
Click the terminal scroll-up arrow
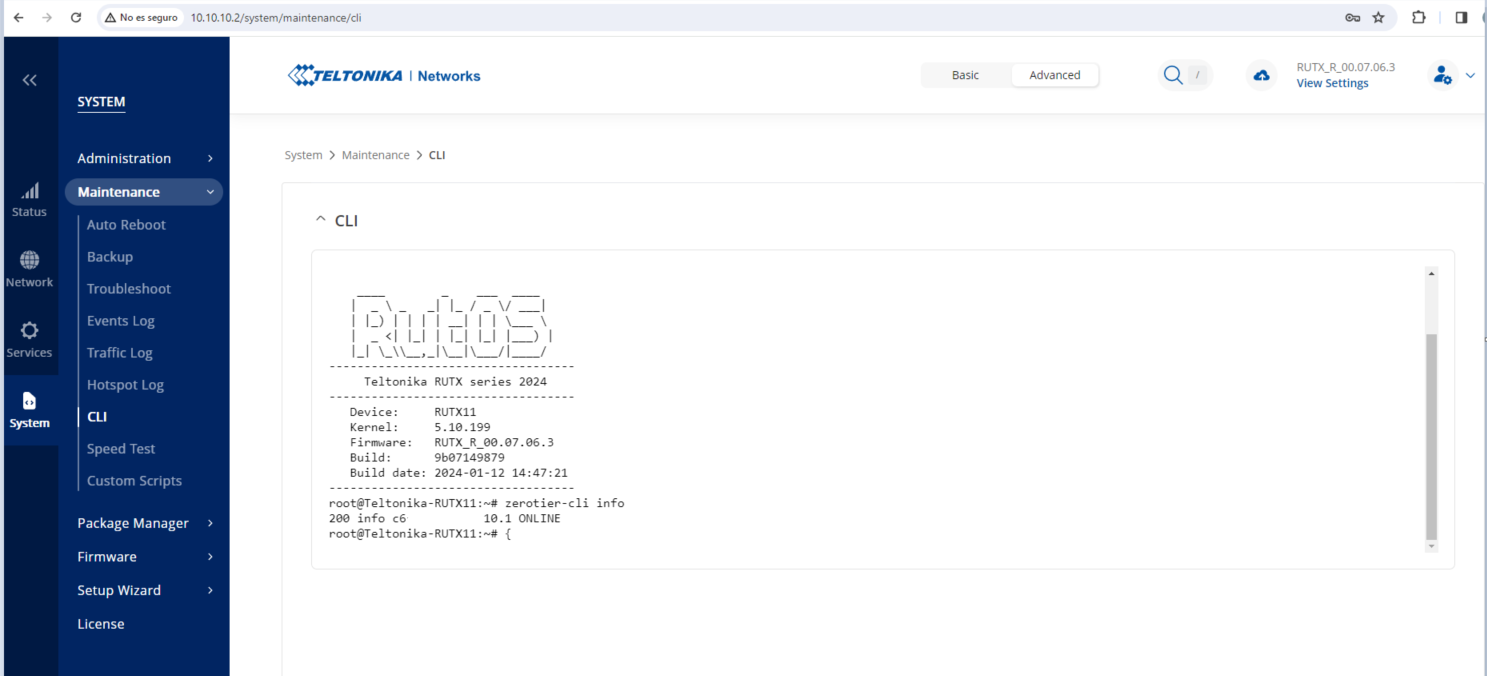tap(1431, 273)
